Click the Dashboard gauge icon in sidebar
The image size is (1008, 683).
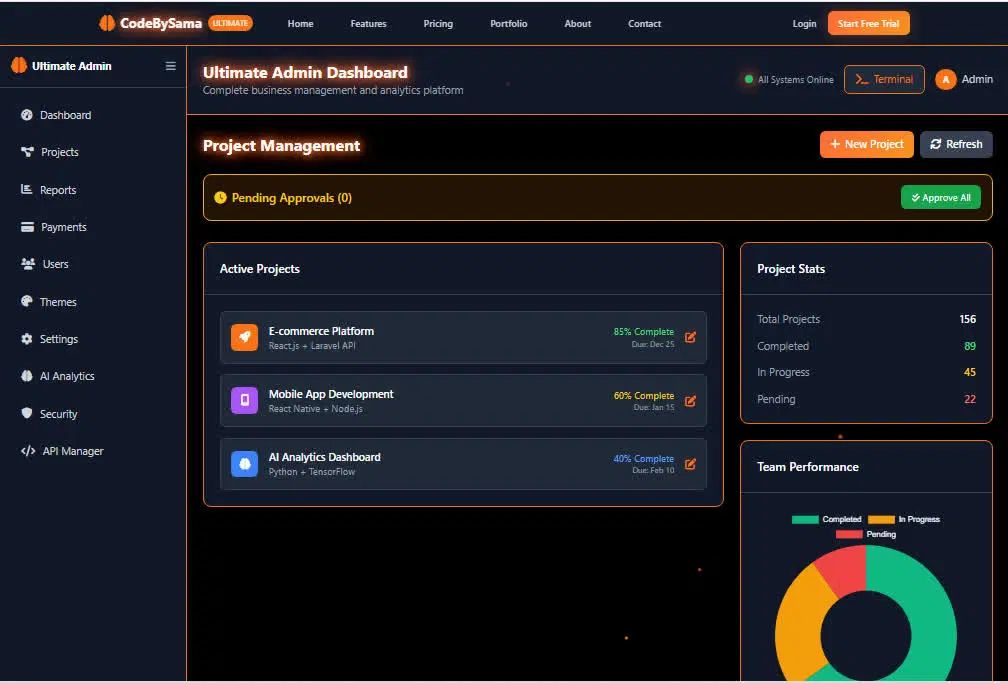point(26,115)
